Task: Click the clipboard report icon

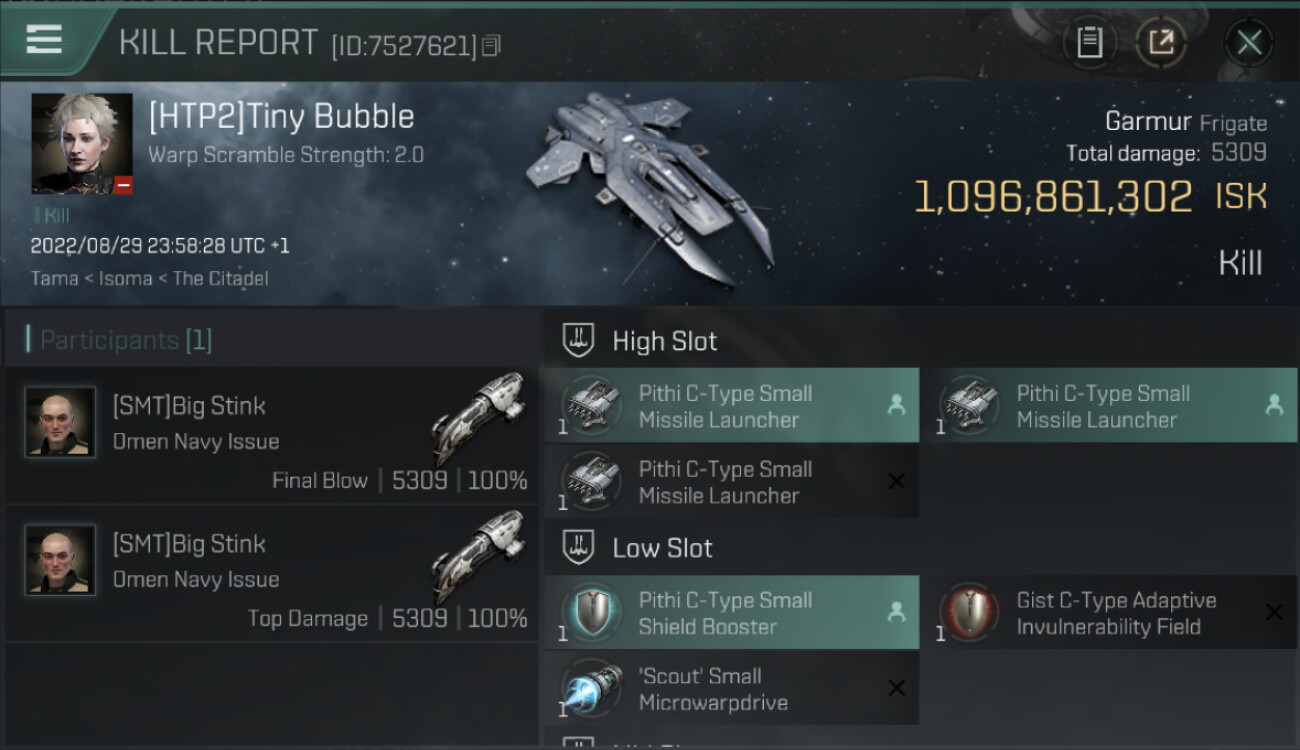Action: pyautogui.click(x=1089, y=42)
